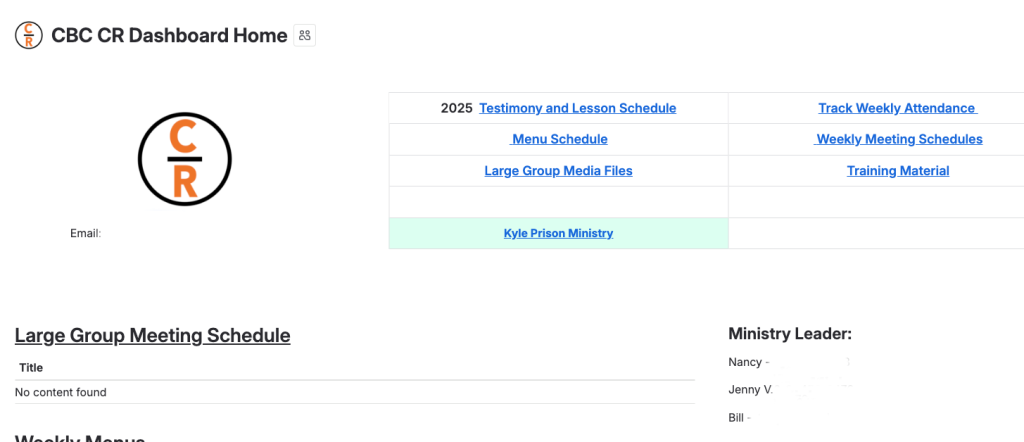Select the 'No content found' row

click(x=61, y=392)
